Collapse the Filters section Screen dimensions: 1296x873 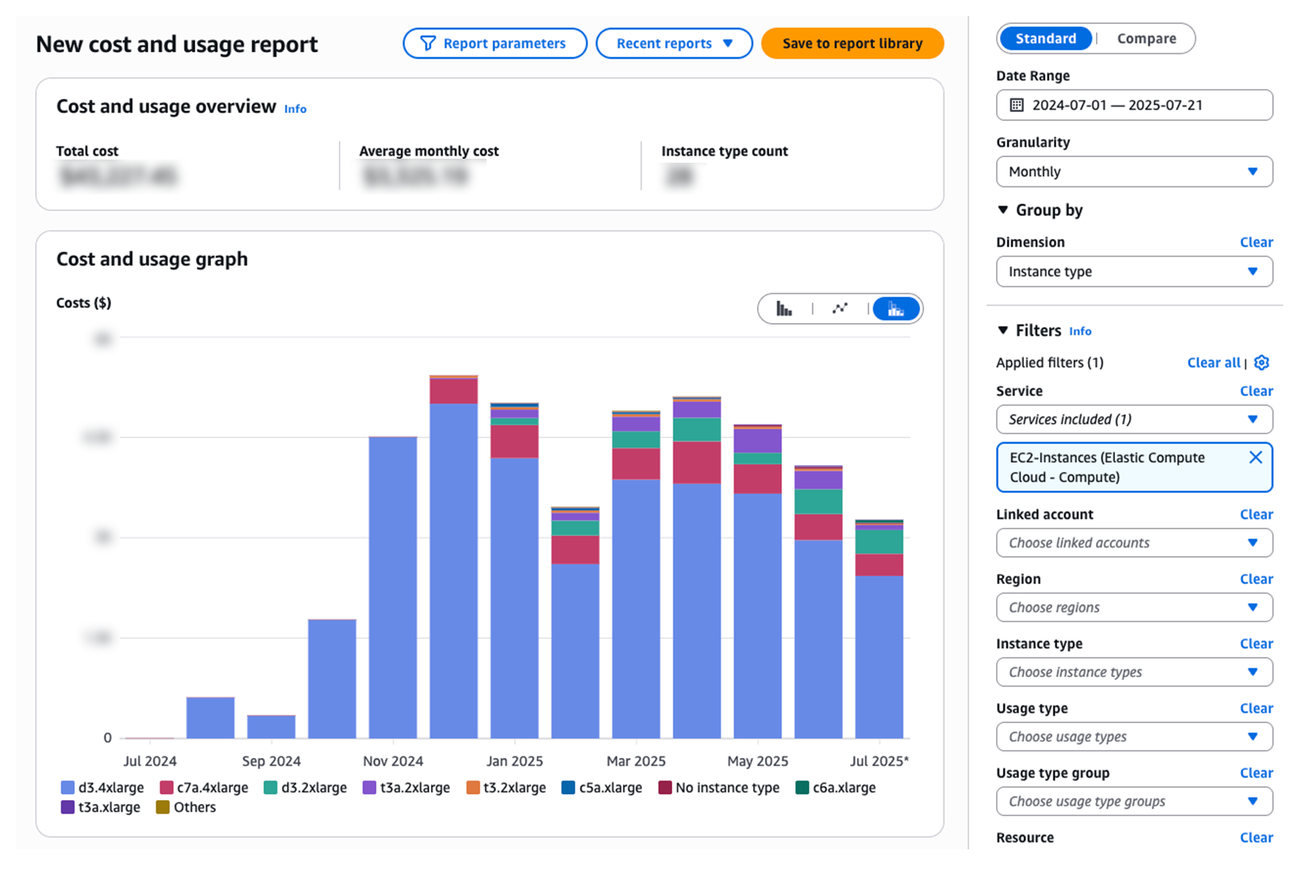[1003, 331]
